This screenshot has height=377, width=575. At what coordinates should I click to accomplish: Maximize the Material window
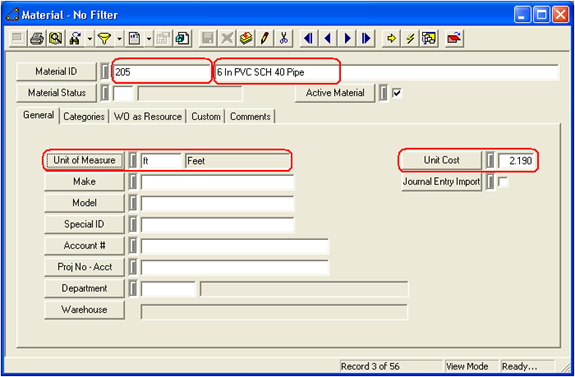pyautogui.click(x=542, y=15)
